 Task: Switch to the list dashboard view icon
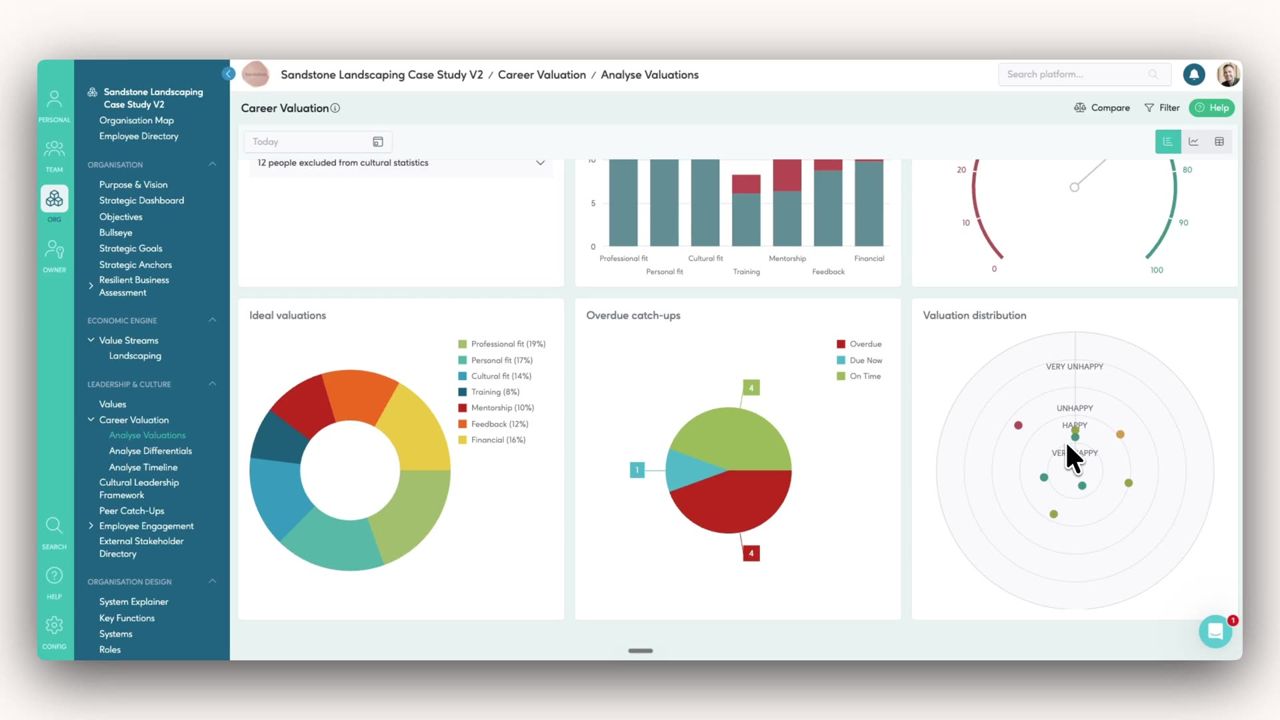point(1167,142)
